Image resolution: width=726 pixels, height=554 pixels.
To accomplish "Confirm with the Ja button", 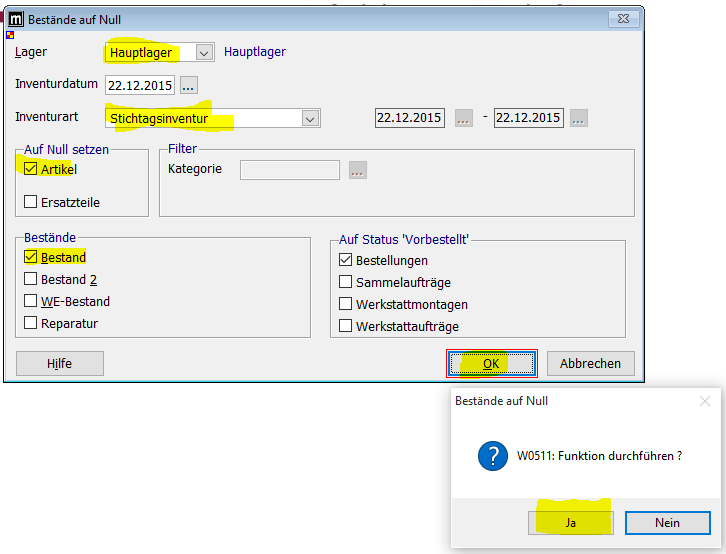I will 569,522.
